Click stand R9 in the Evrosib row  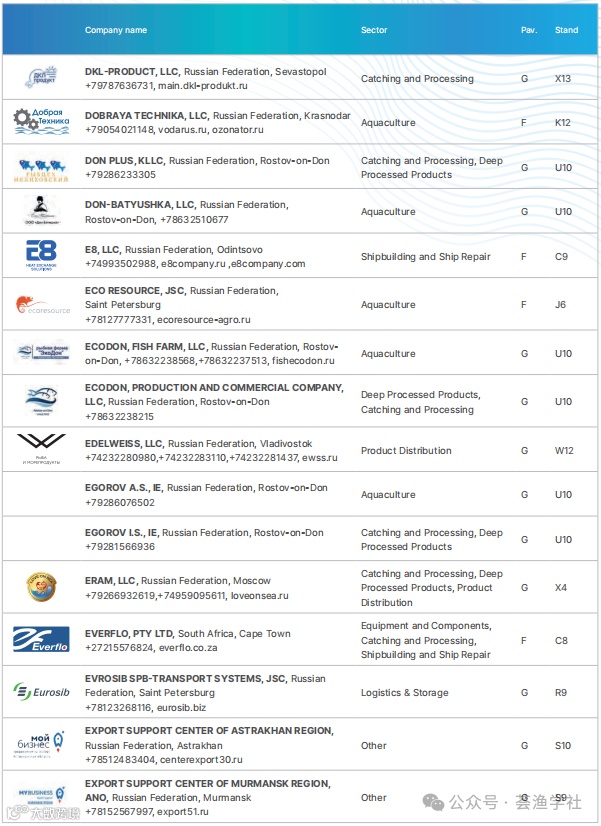[x=561, y=693]
